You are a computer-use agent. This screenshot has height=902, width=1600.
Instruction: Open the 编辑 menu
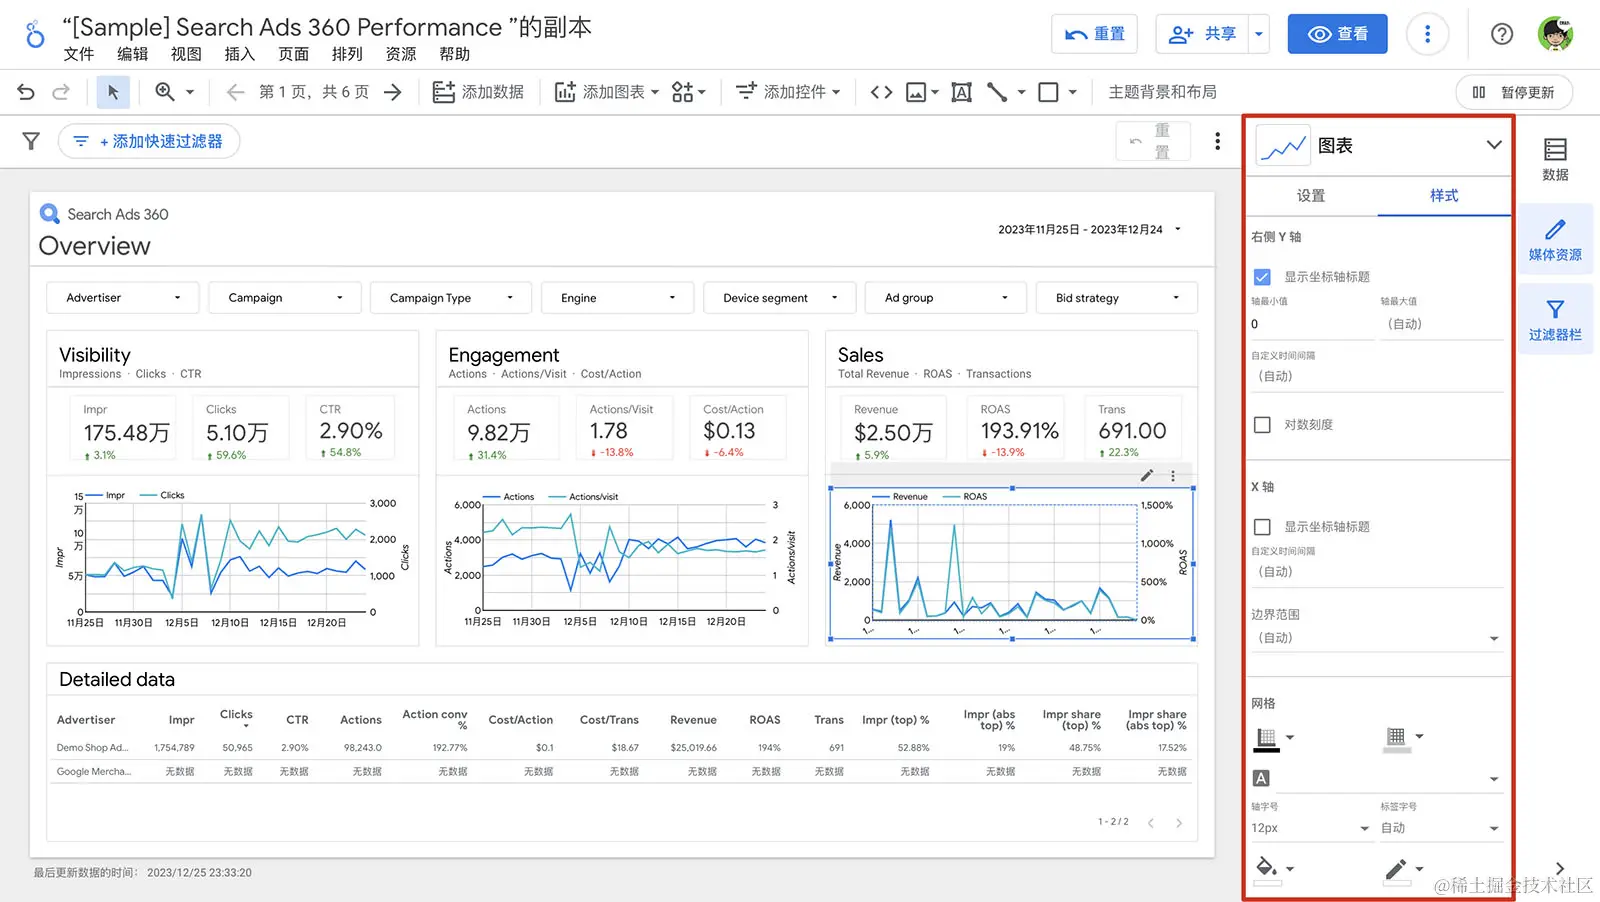[x=133, y=54]
